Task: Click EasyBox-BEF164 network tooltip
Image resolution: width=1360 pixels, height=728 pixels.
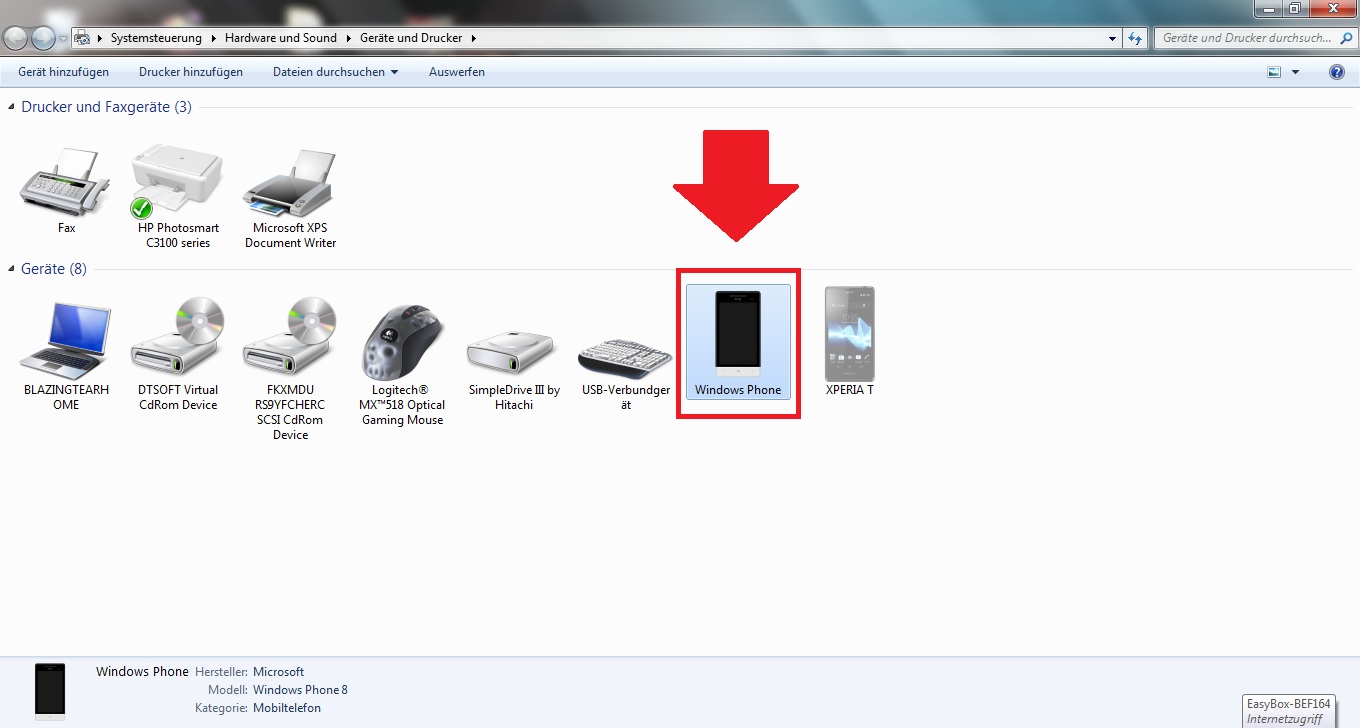Action: point(1289,711)
